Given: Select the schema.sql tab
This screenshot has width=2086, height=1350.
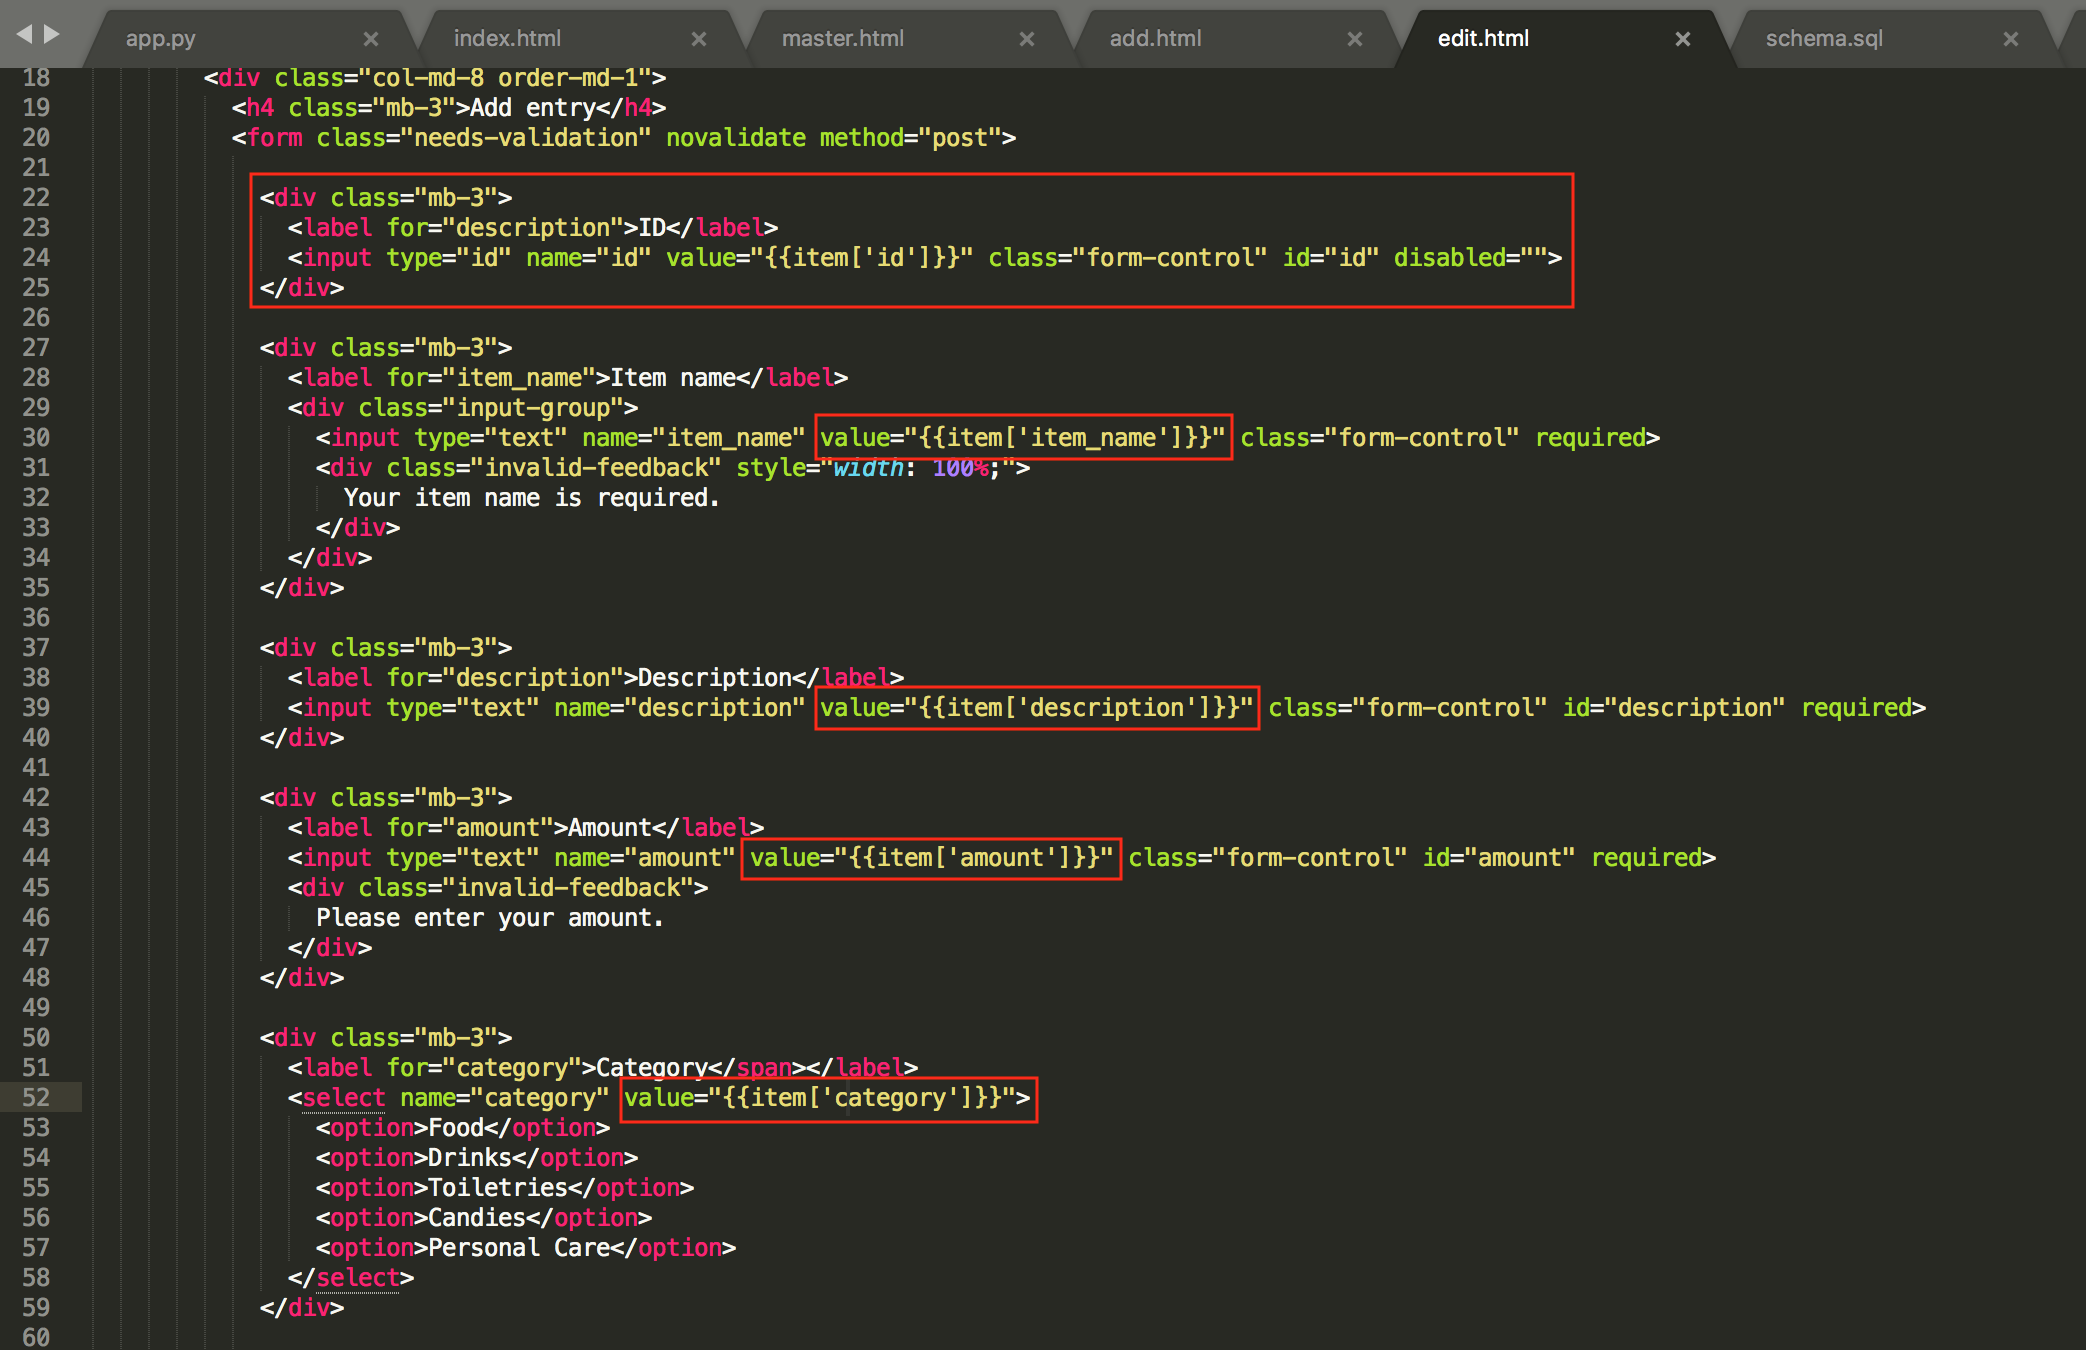Looking at the screenshot, I should (1823, 39).
